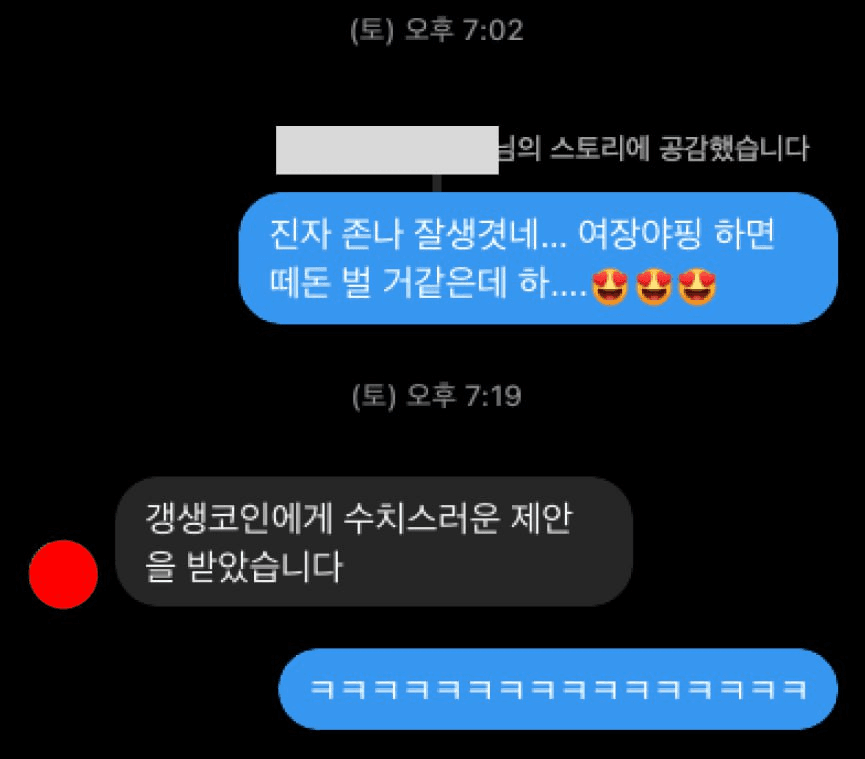Click 받았습니다 in the received message
The image size is (865, 759).
click(265, 566)
